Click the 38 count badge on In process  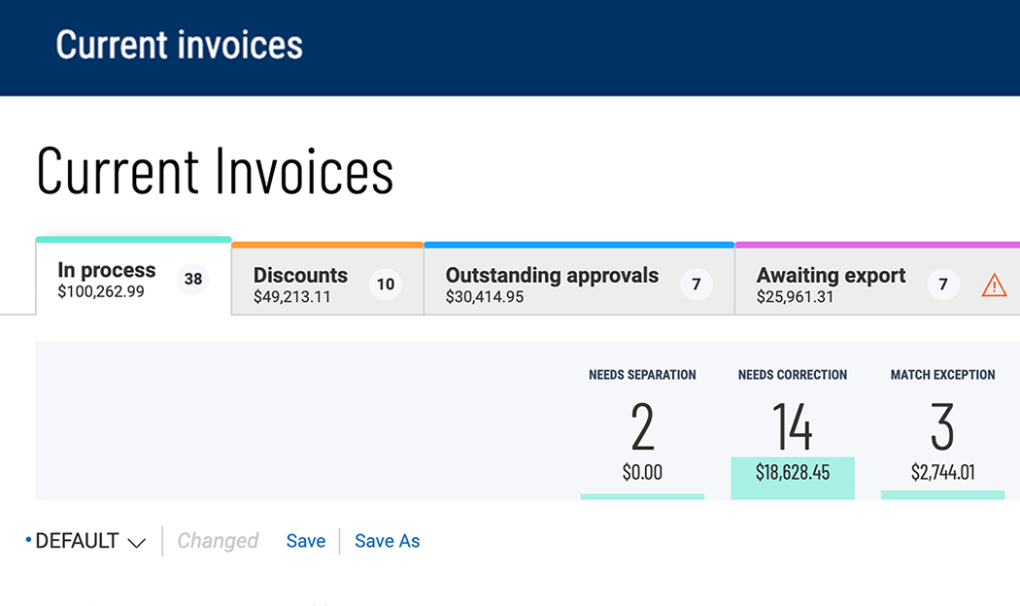(x=193, y=280)
